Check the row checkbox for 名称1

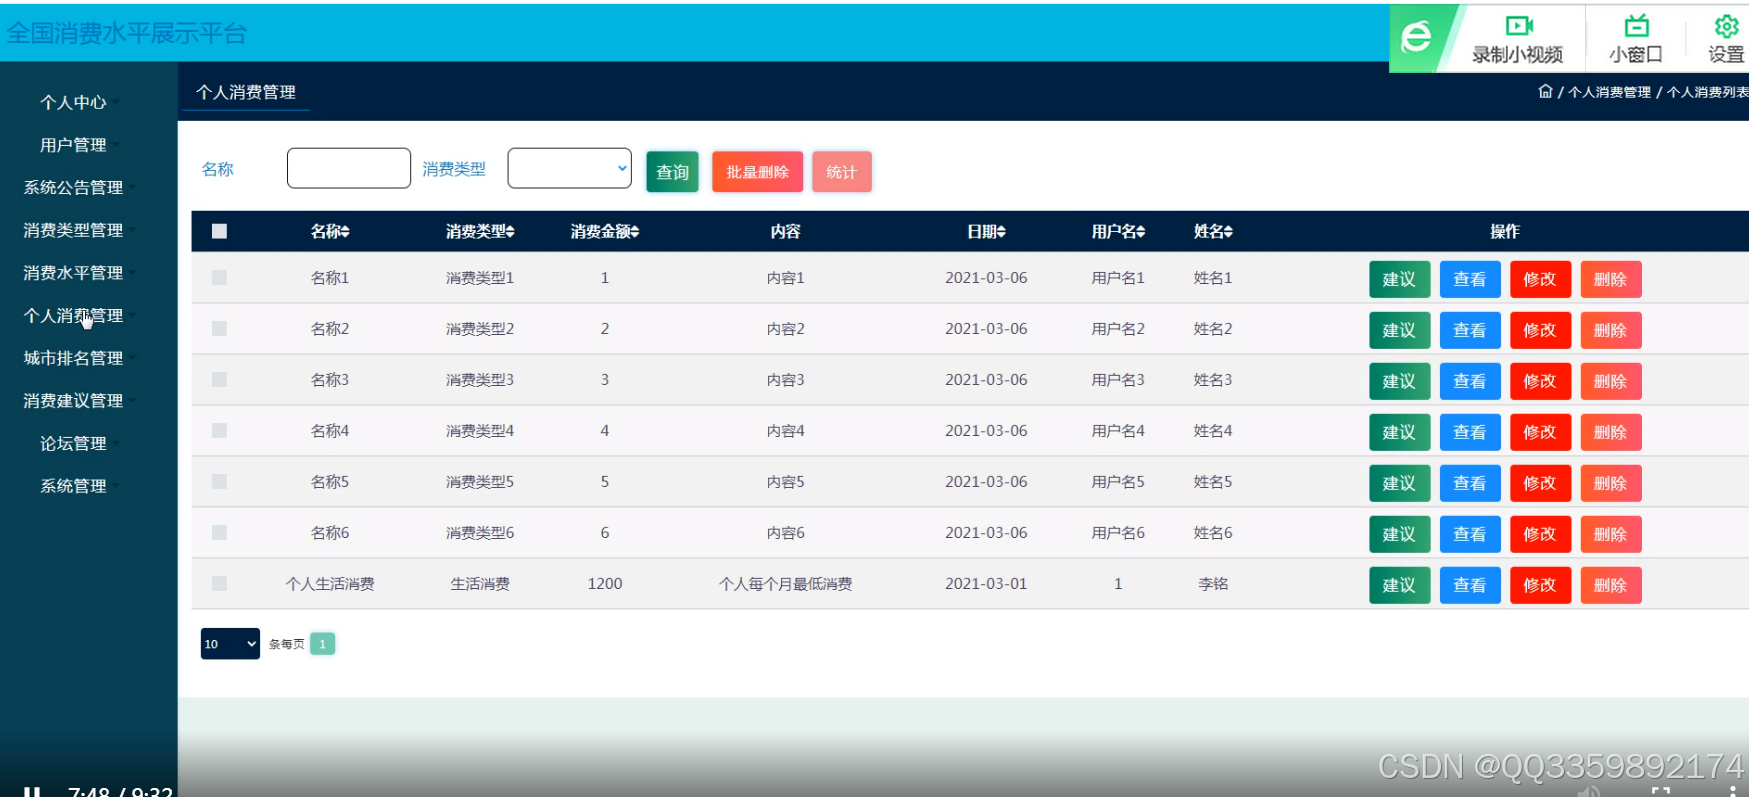click(220, 277)
